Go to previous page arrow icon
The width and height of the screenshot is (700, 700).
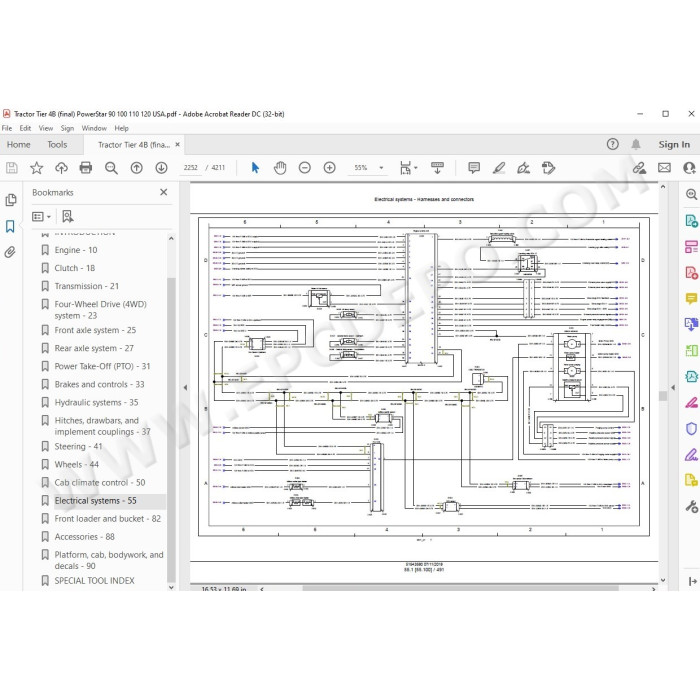click(x=137, y=168)
